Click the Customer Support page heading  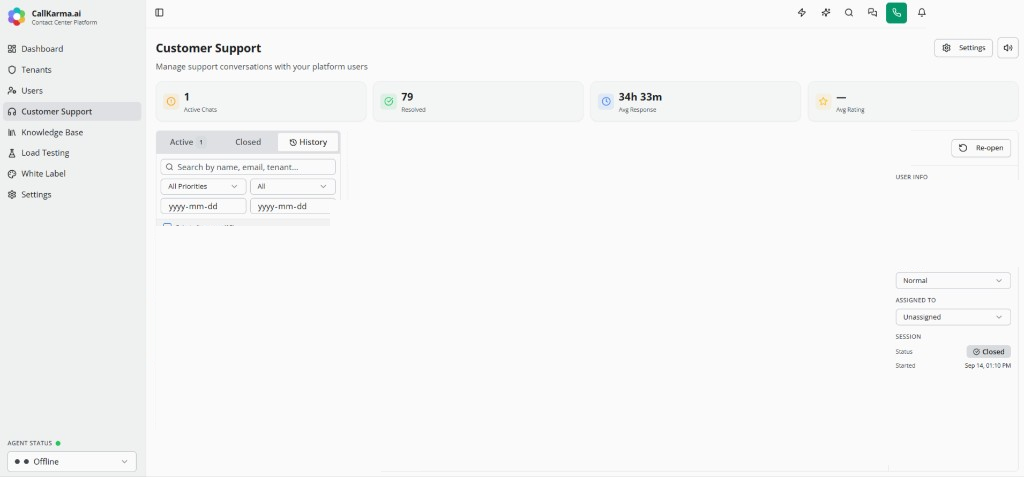(208, 48)
